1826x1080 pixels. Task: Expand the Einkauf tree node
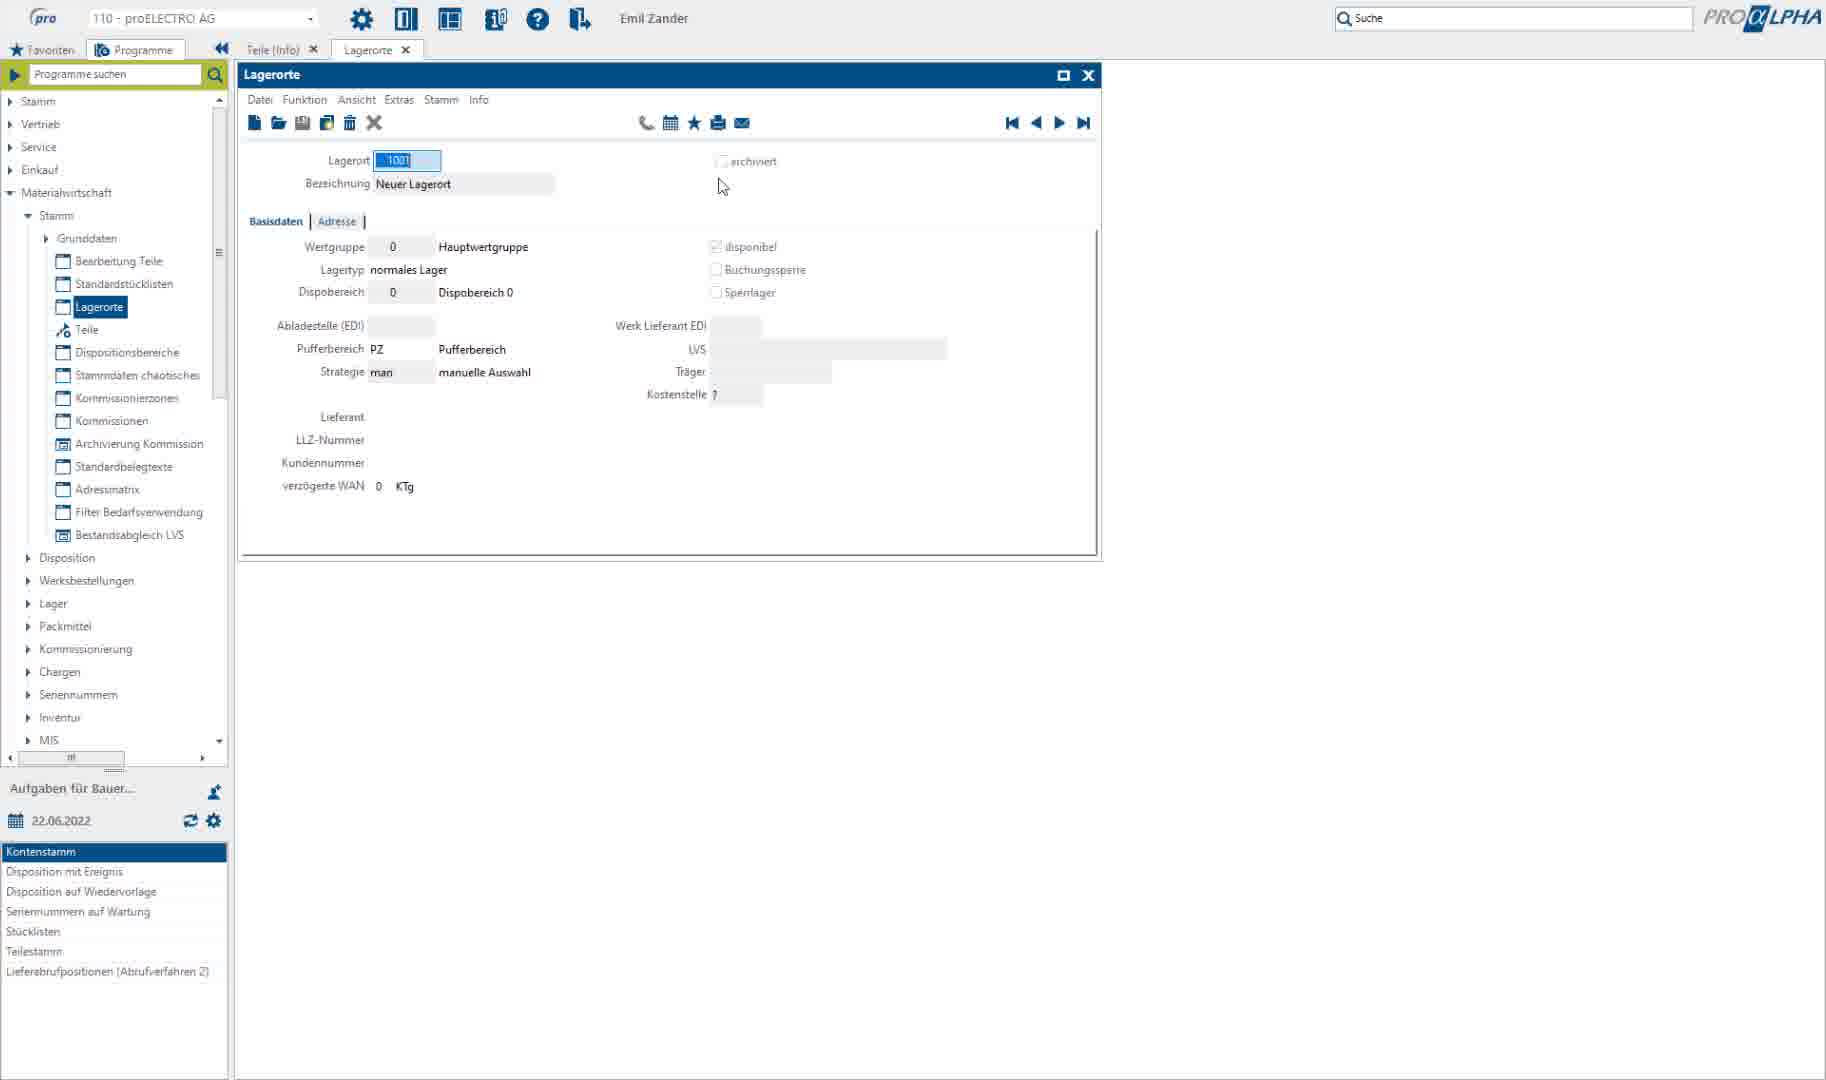(10, 170)
